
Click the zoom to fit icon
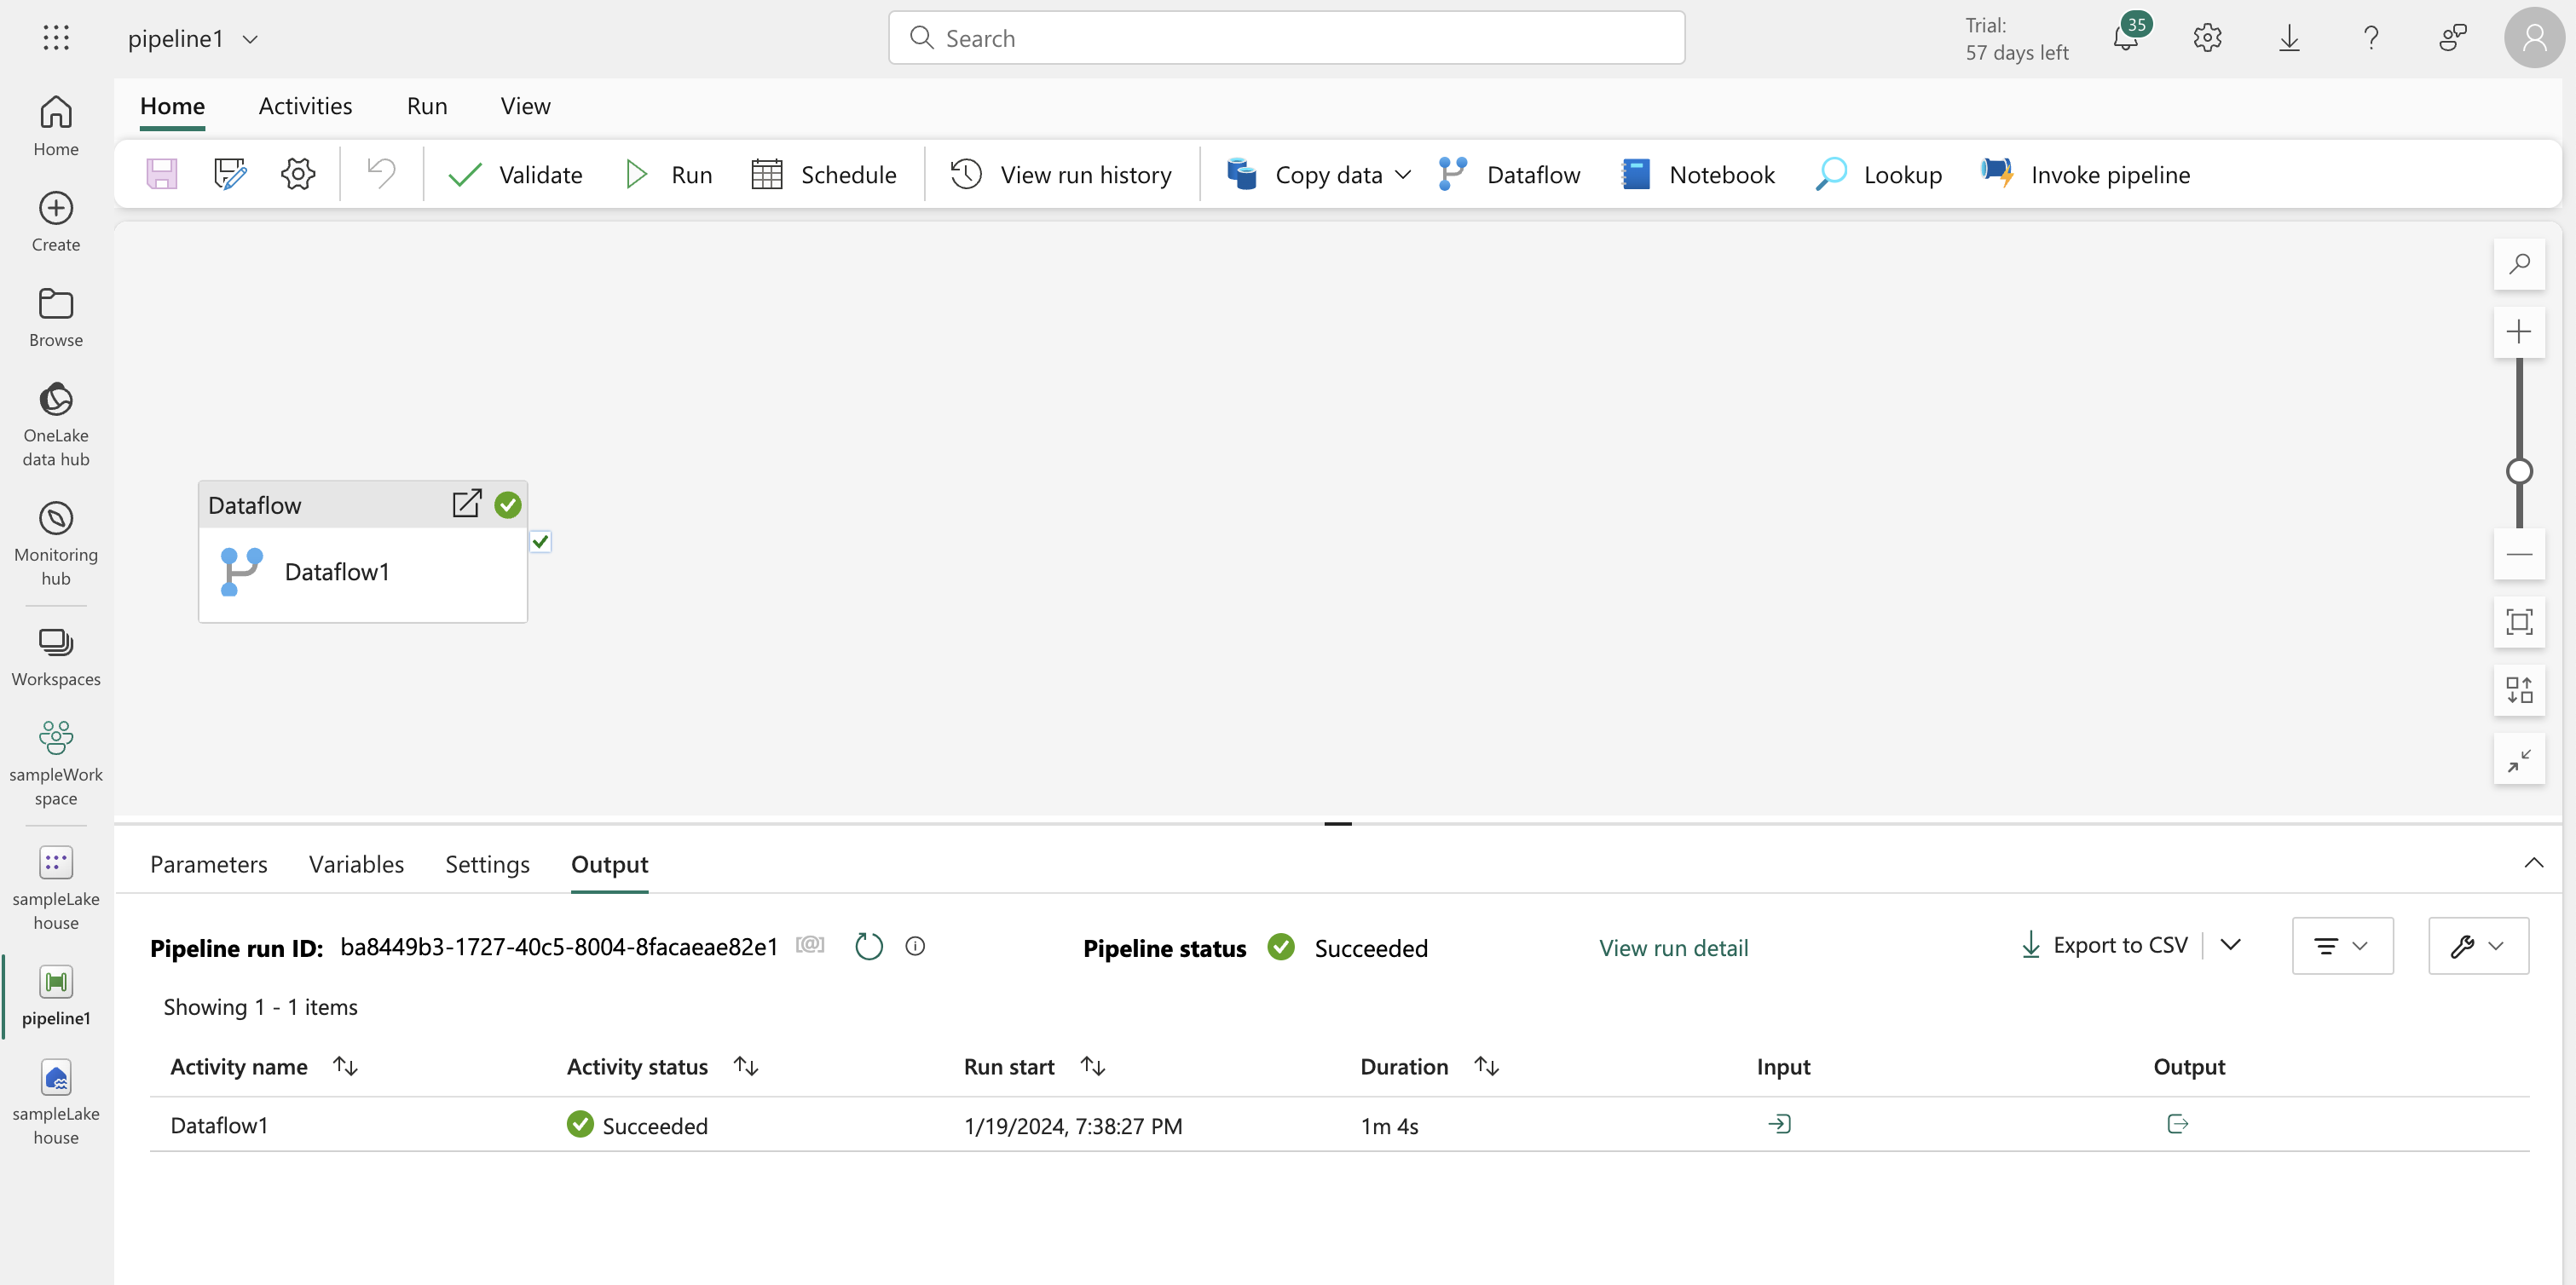pyautogui.click(x=2519, y=622)
